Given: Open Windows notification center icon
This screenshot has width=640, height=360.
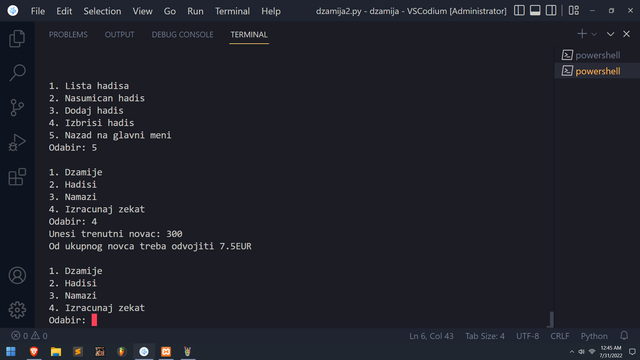Looking at the screenshot, I should click(x=632, y=352).
